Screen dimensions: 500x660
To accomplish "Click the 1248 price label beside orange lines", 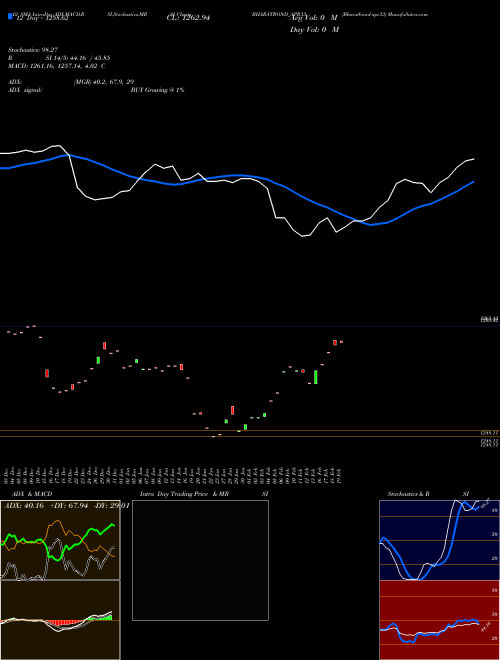I will pyautogui.click(x=490, y=433).
